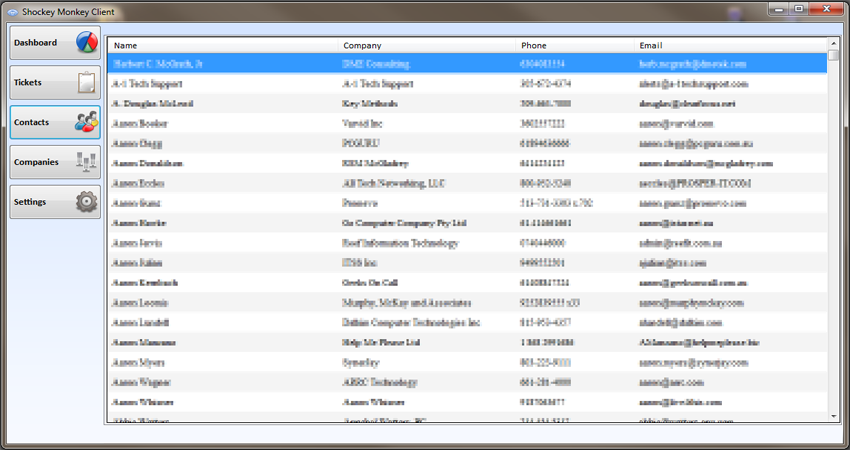Screen dimensions: 850x450
Task: Open the Companies icon in sidebar
Action: 86,162
